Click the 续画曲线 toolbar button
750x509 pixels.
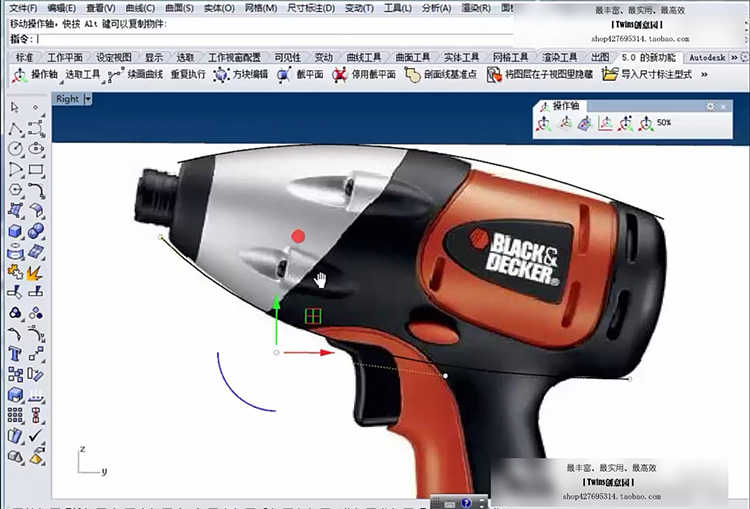coord(135,74)
